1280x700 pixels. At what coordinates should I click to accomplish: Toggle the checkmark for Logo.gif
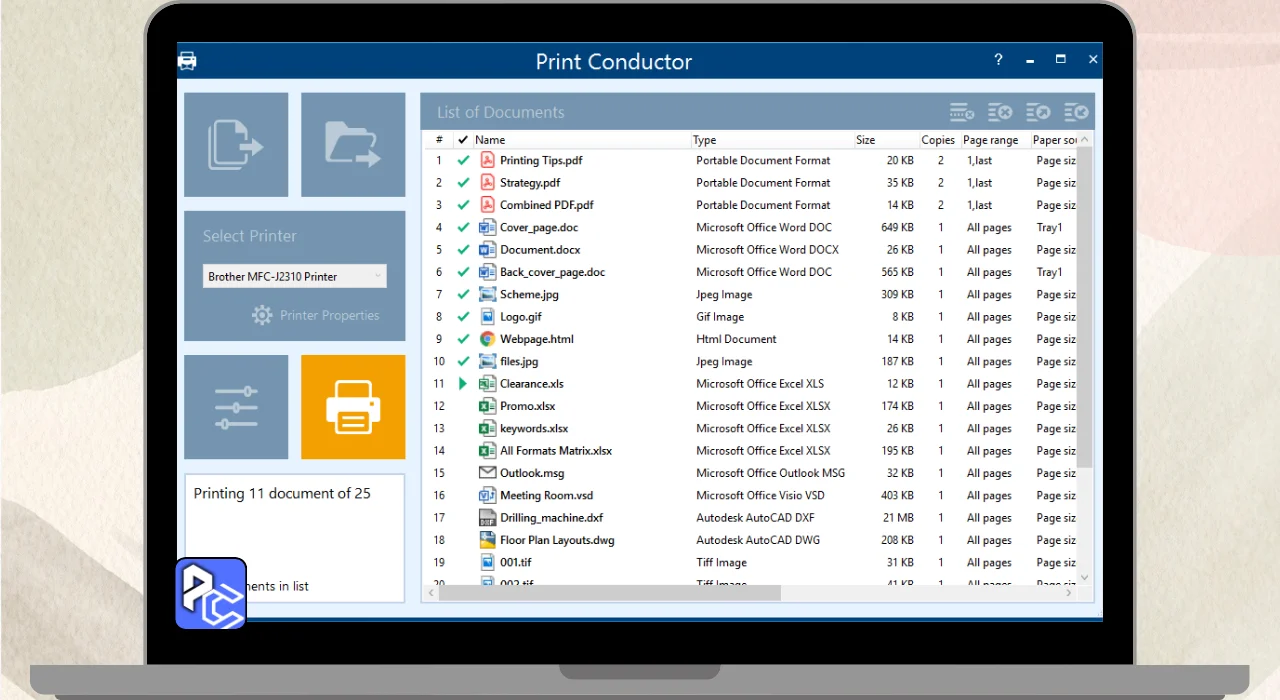point(463,316)
